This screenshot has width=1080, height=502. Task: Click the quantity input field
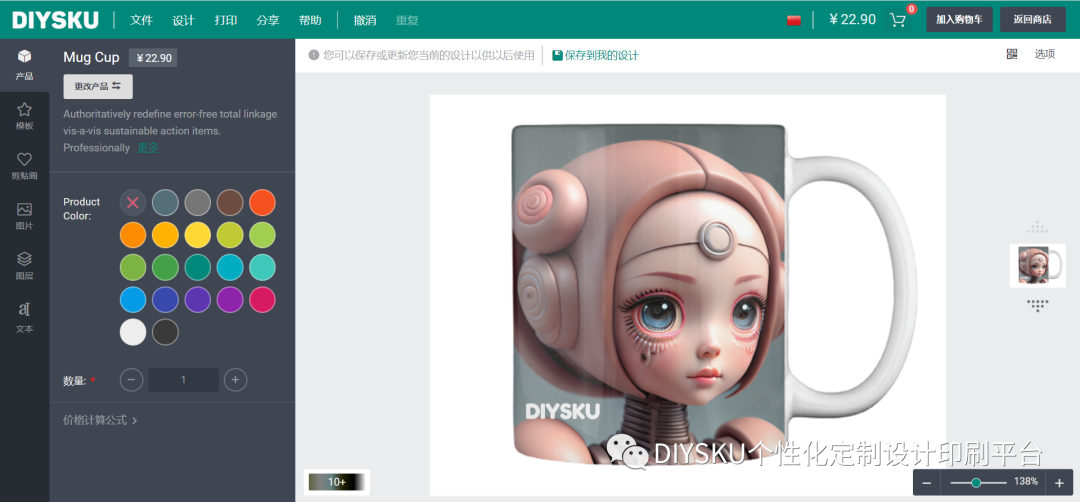coord(183,379)
